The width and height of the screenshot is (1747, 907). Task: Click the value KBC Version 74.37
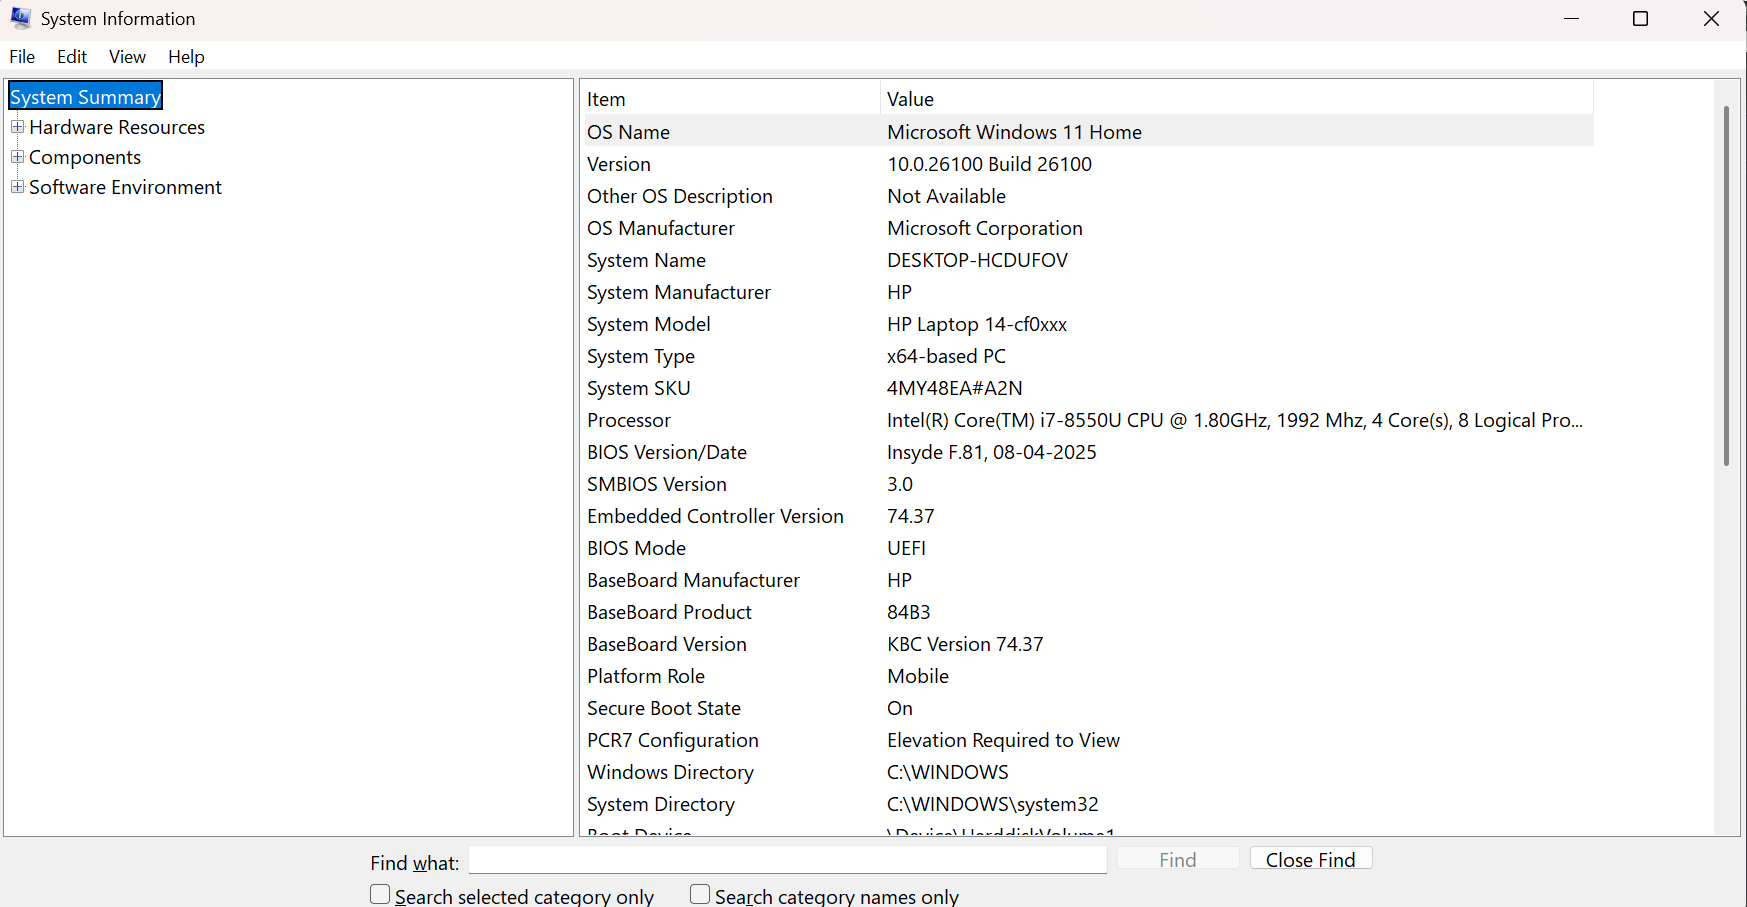point(965,644)
